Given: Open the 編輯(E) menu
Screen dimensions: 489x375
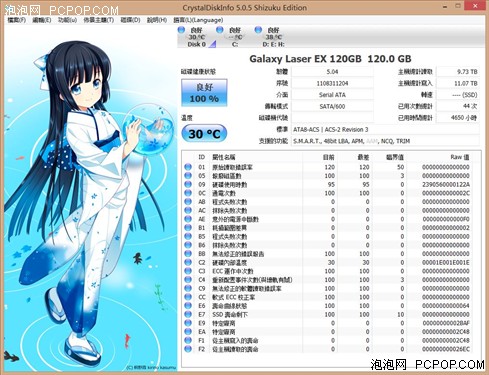Looking at the screenshot, I should click(42, 20).
